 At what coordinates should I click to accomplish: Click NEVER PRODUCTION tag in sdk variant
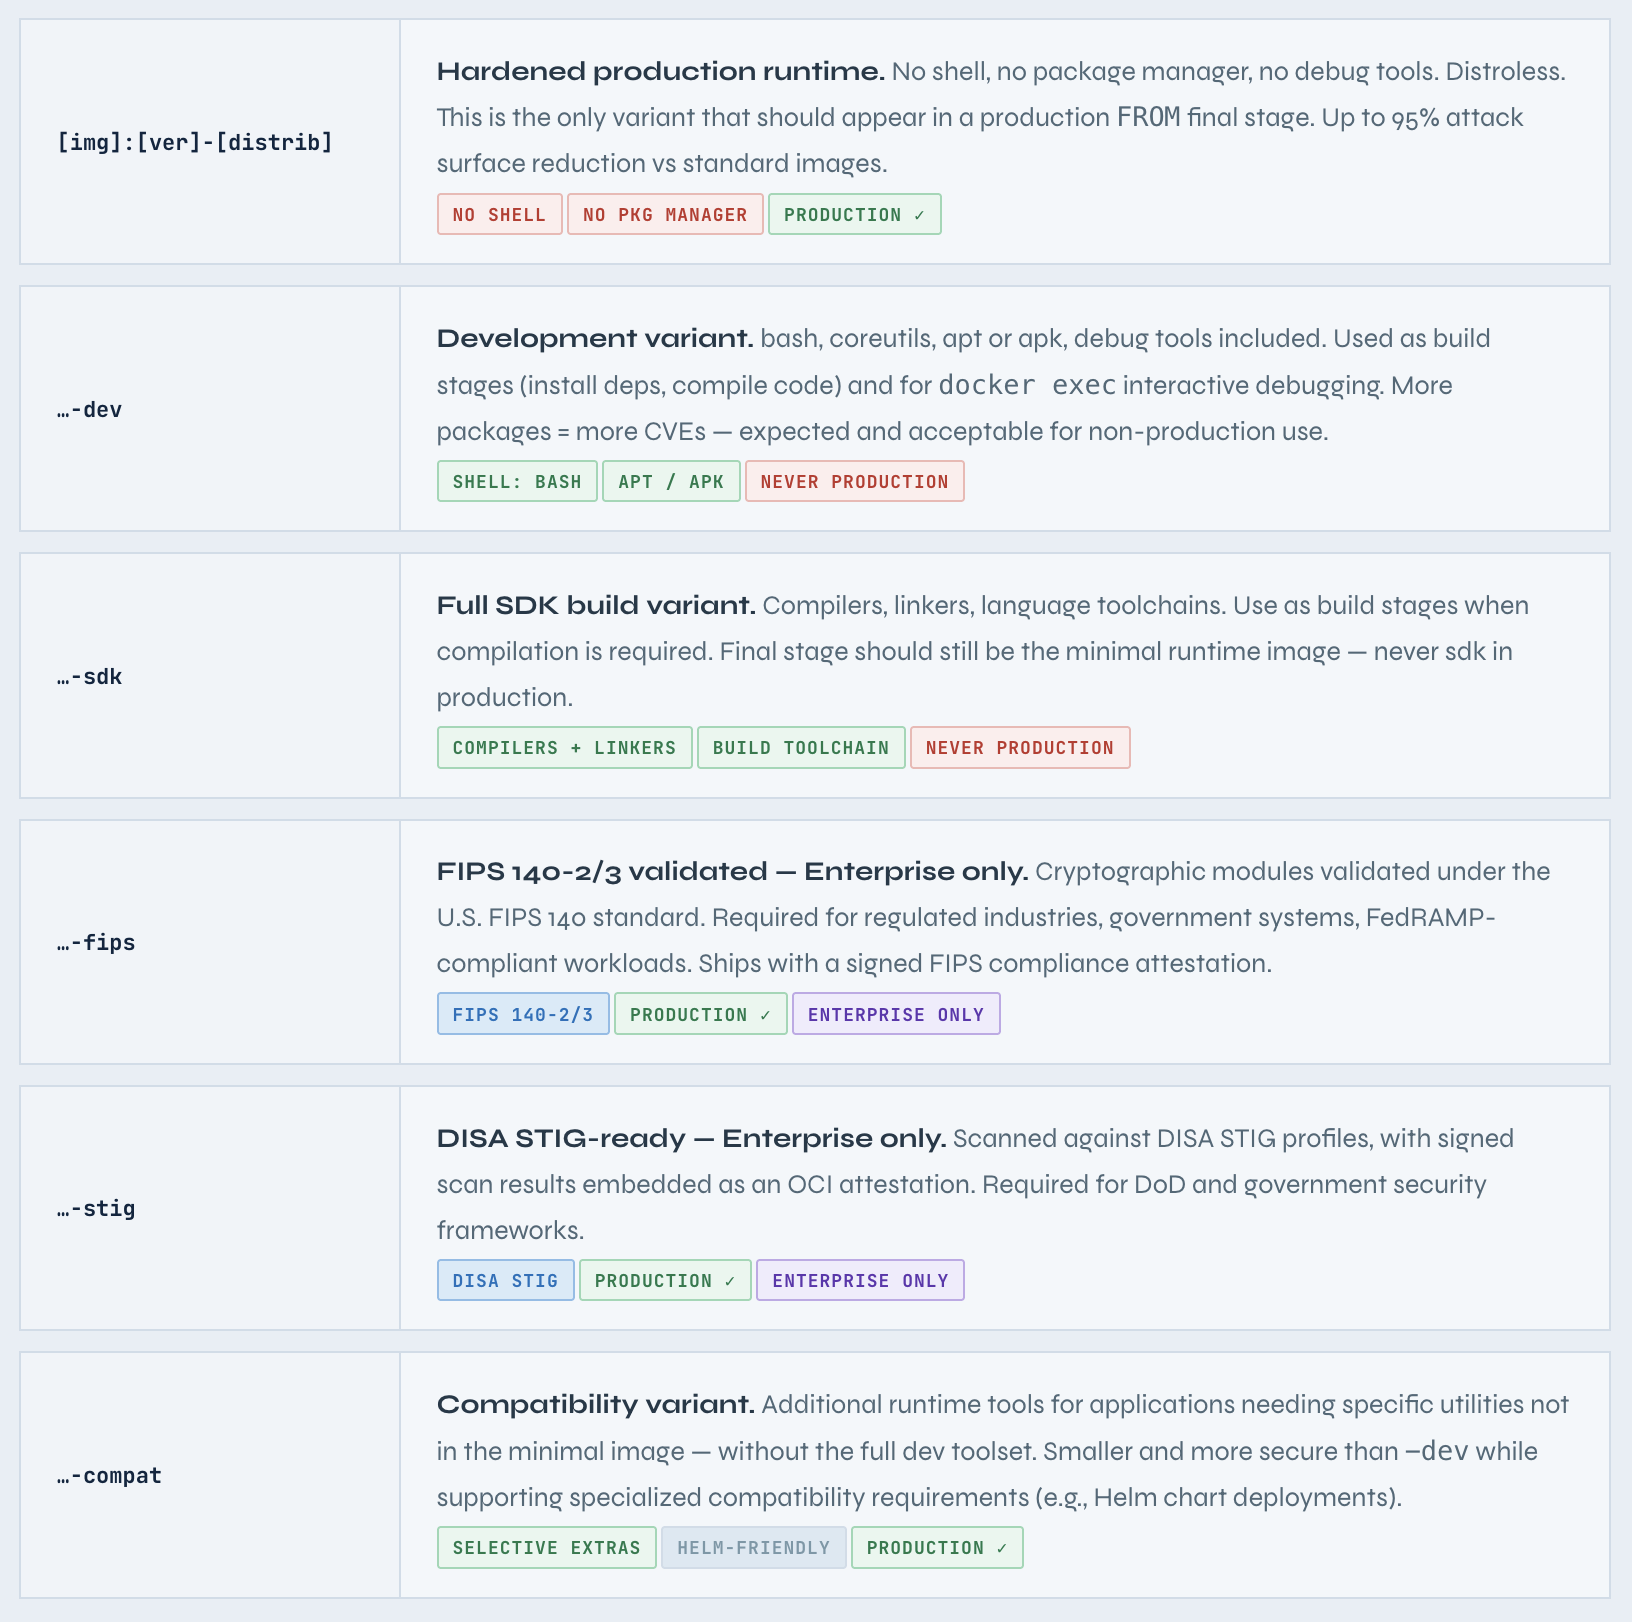[1019, 748]
